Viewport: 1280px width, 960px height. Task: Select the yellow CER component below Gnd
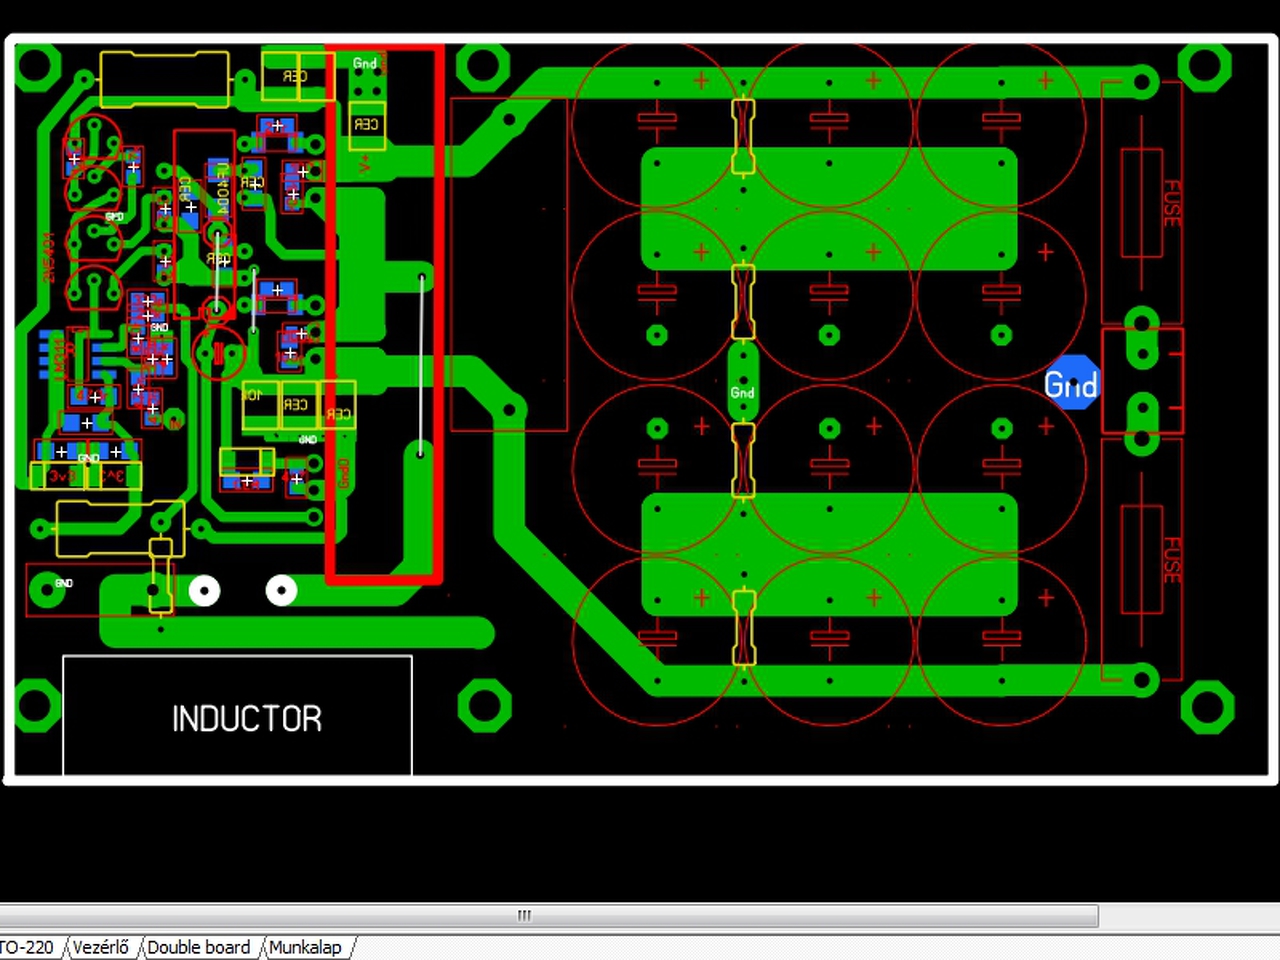367,124
